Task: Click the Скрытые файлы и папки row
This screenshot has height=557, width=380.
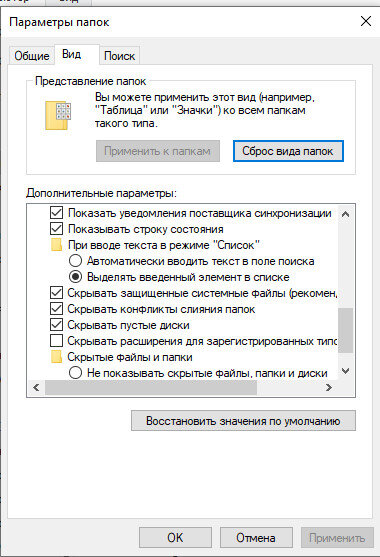Action: pyautogui.click(x=130, y=357)
